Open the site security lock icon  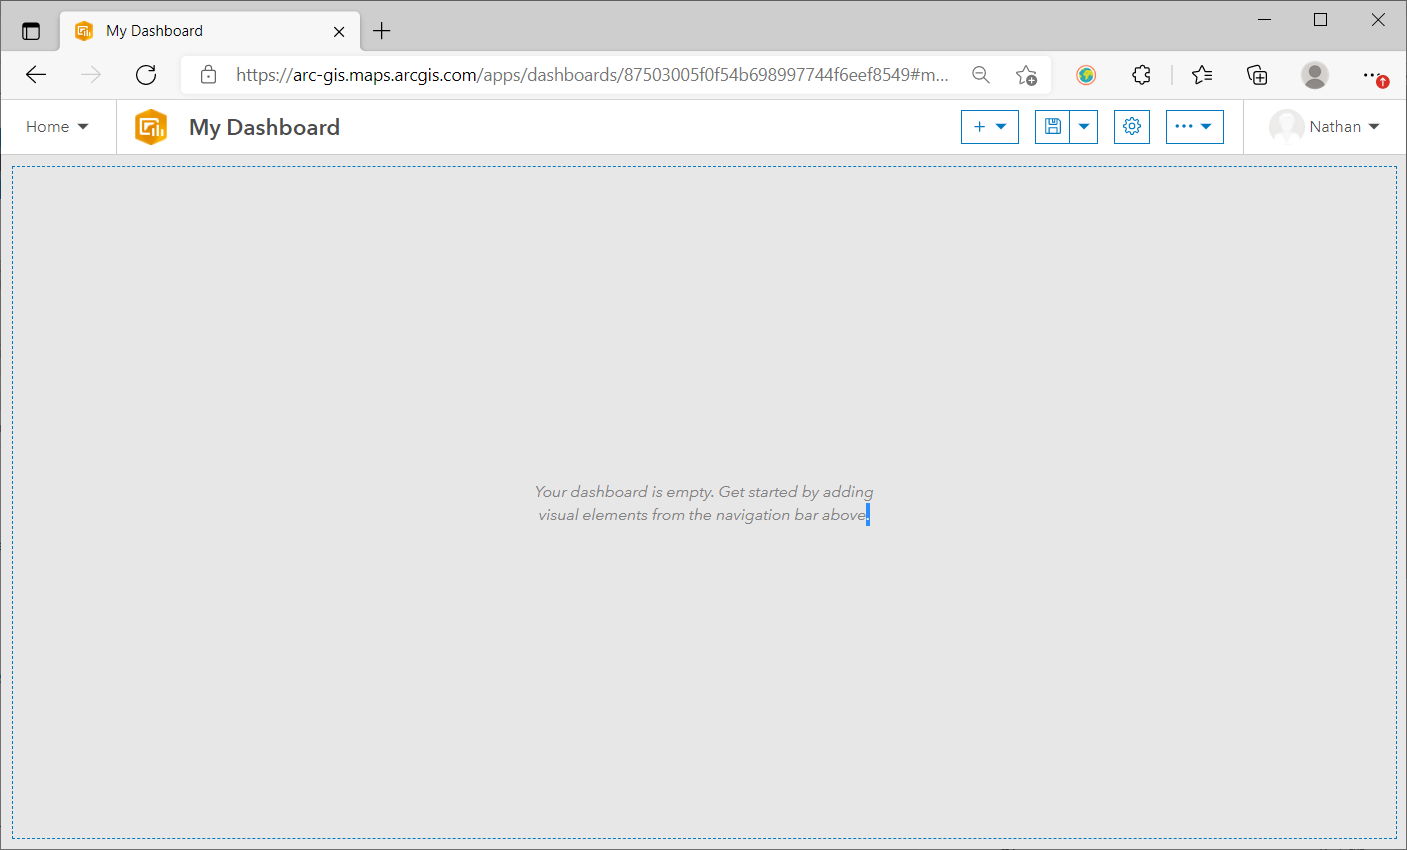[207, 75]
